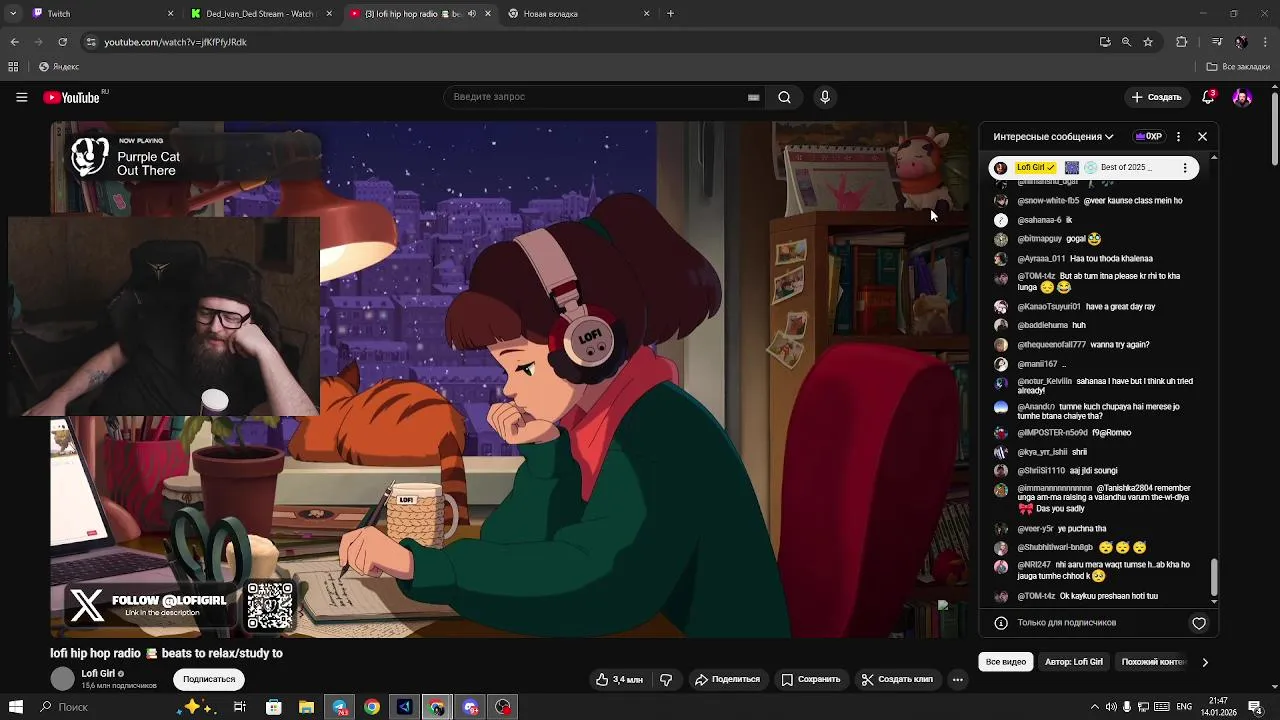
Task: Open the Яндекс bookmark
Action: click(59, 67)
